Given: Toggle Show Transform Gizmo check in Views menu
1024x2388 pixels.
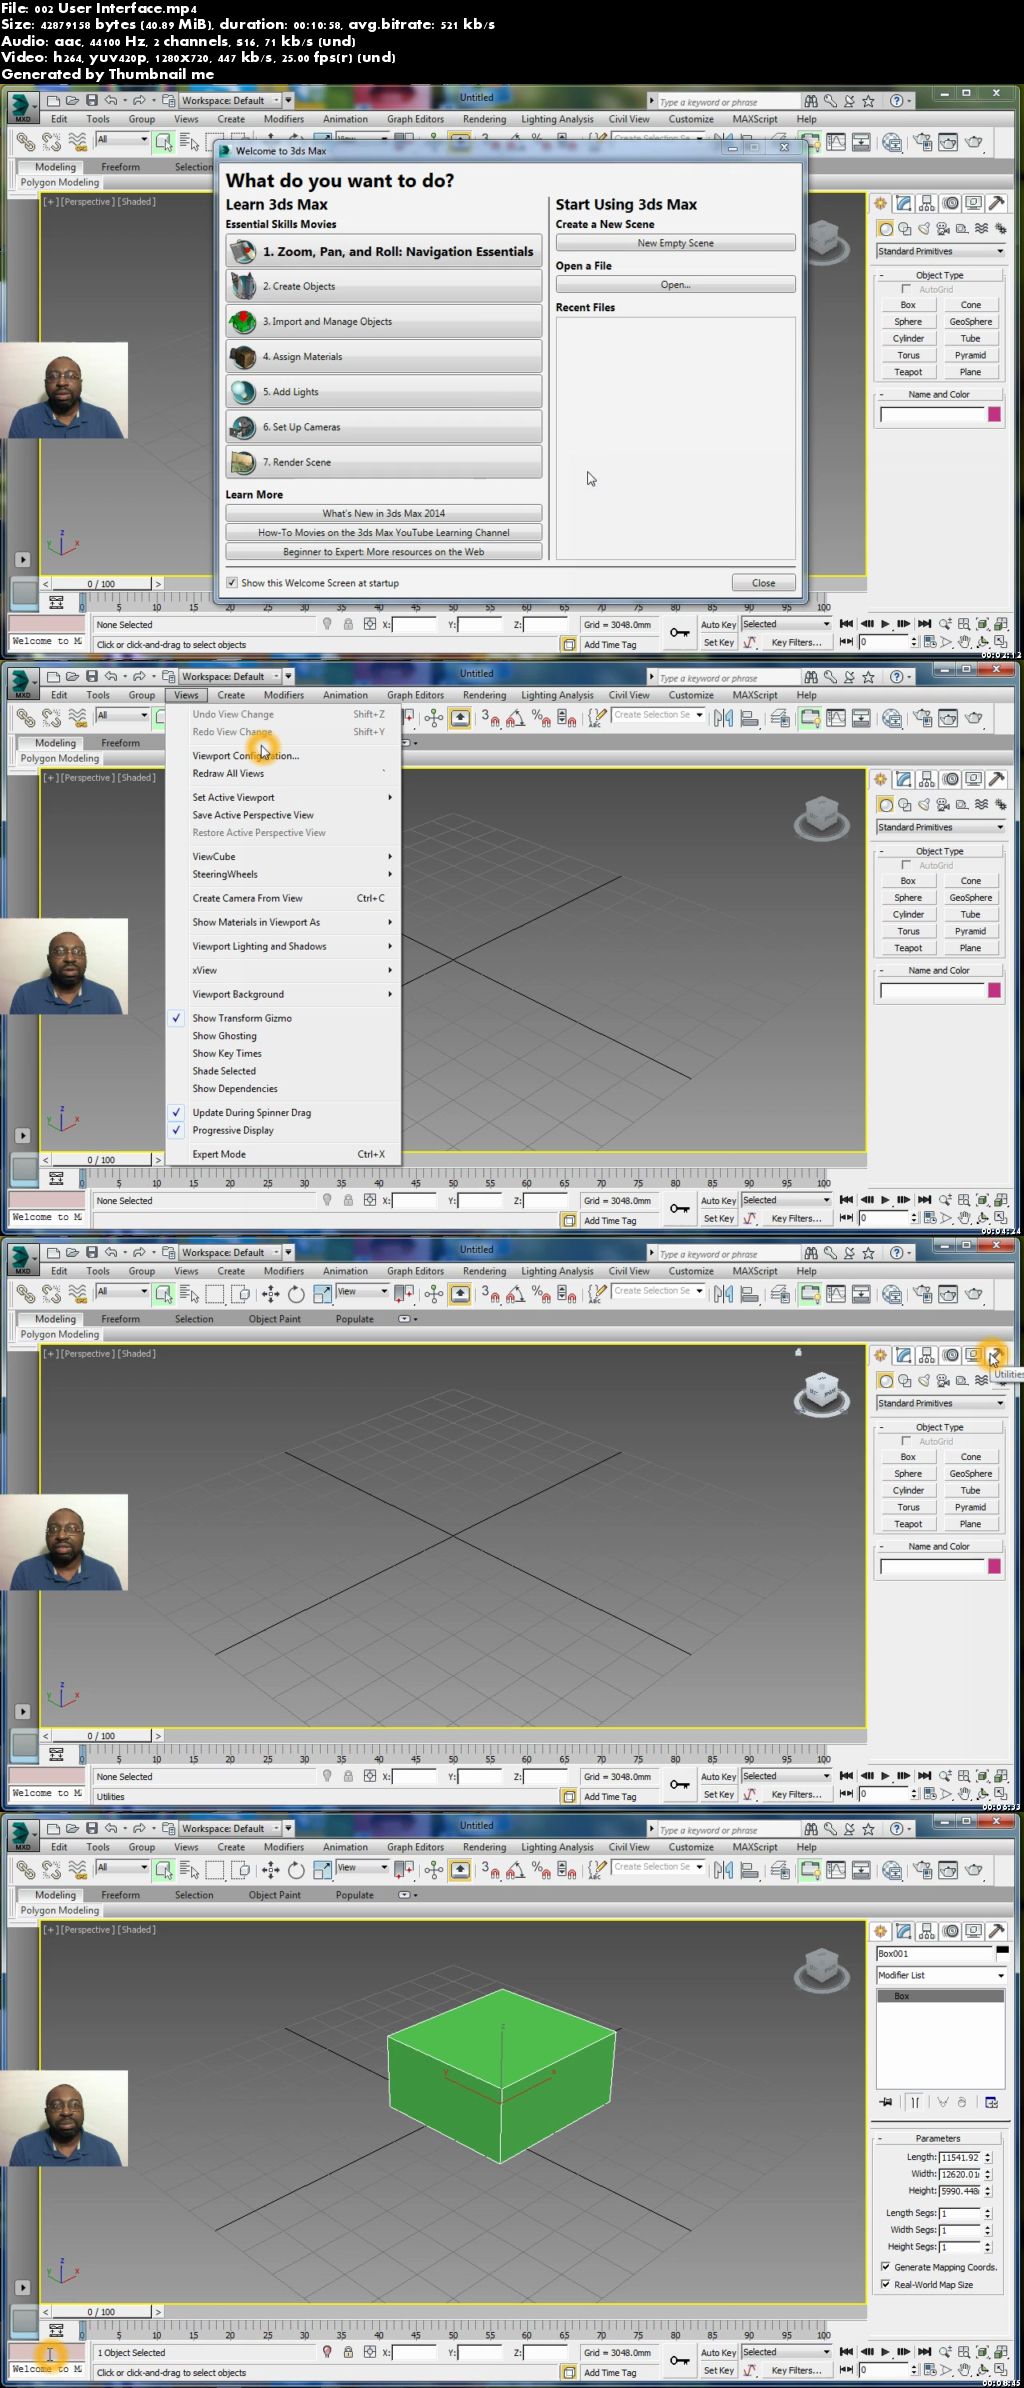Looking at the screenshot, I should point(284,1019).
